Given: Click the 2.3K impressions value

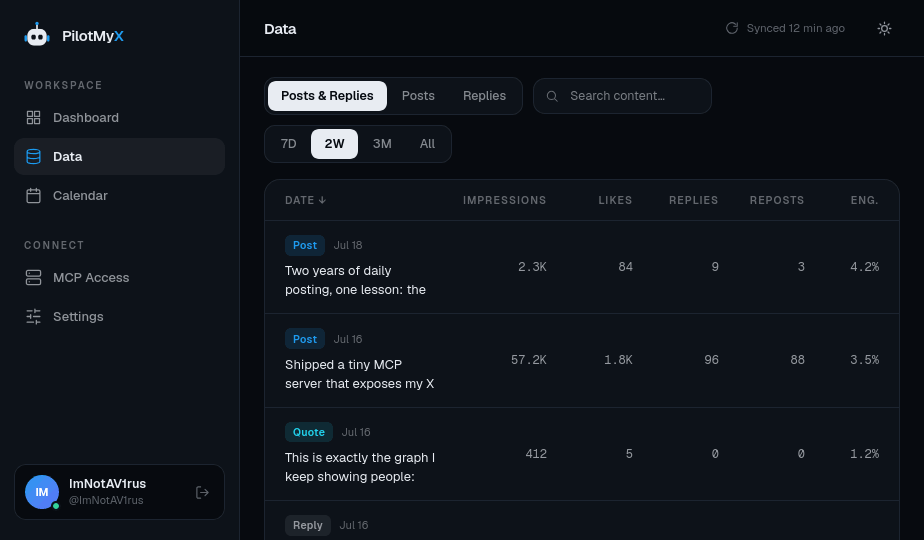Looking at the screenshot, I should [x=532, y=267].
